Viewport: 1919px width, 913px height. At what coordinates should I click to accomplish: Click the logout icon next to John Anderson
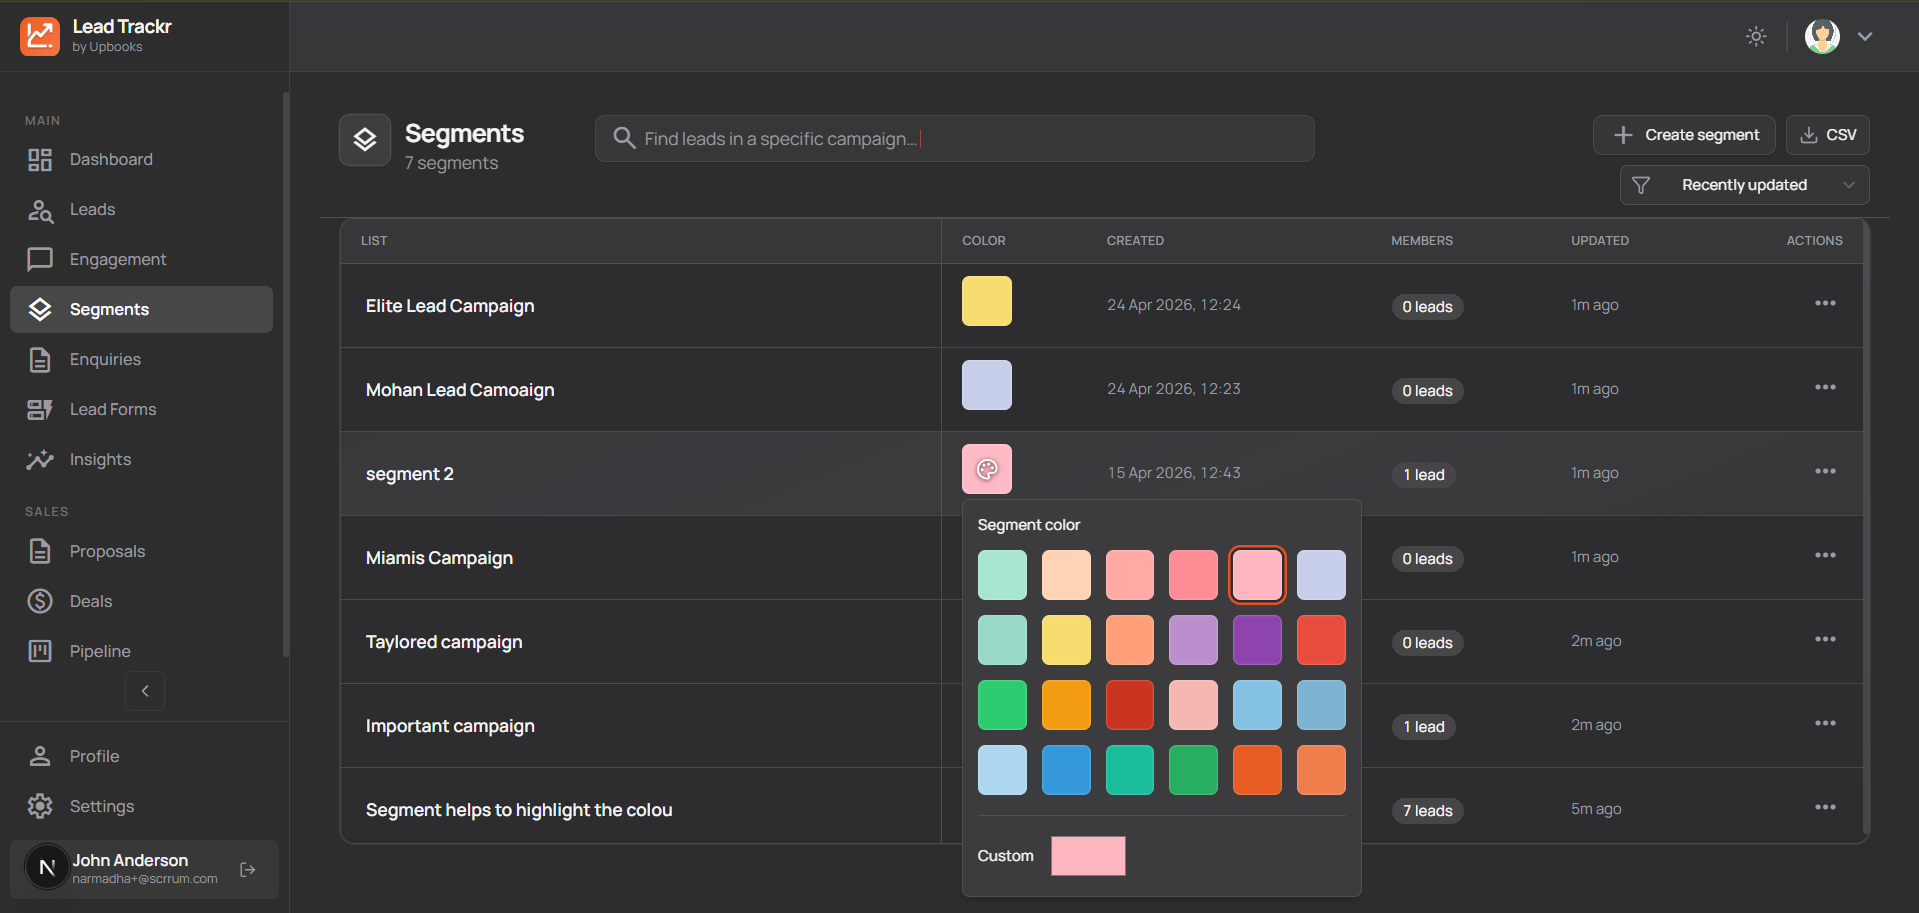coord(246,870)
